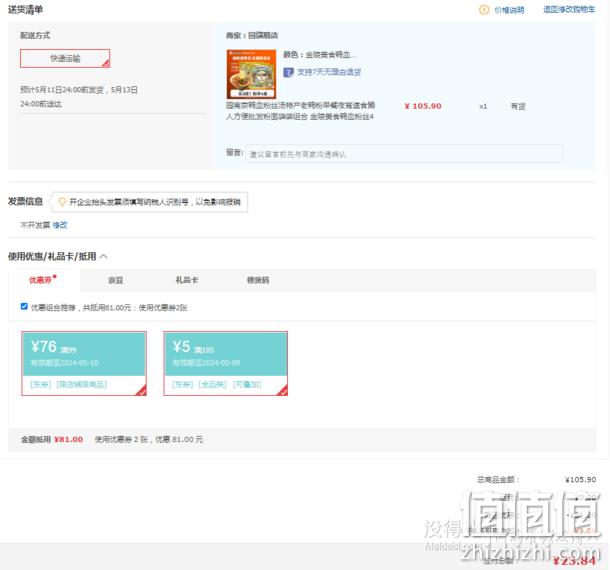The height and width of the screenshot is (570, 610).
Task: Select the ¥76 coupon card
Action: click(84, 363)
